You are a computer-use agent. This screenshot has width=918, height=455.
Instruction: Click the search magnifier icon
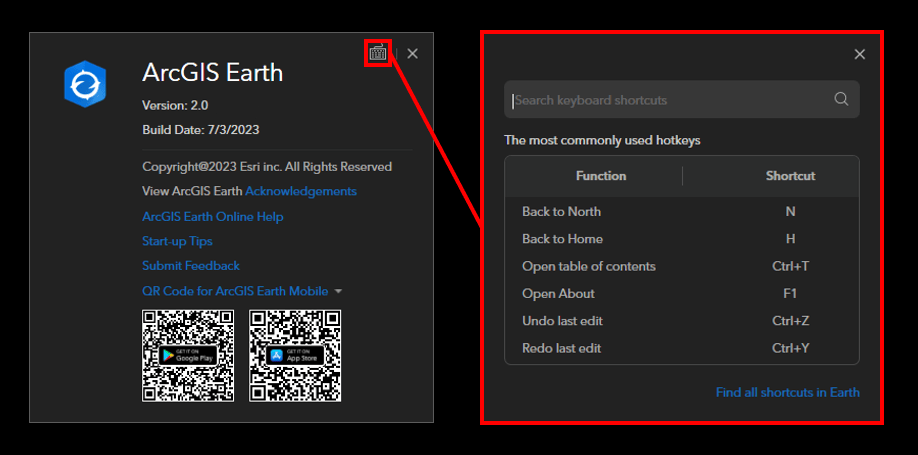pos(841,99)
